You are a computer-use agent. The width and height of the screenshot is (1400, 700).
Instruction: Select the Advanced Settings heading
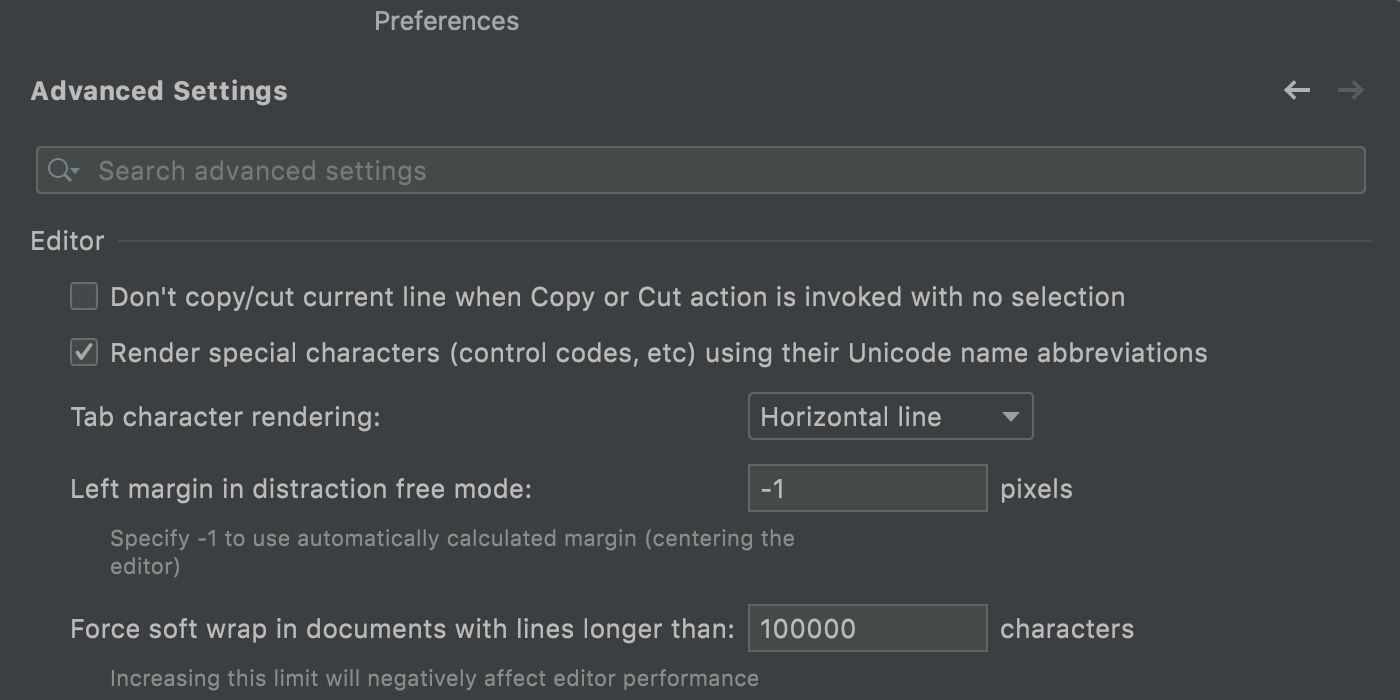(x=159, y=91)
